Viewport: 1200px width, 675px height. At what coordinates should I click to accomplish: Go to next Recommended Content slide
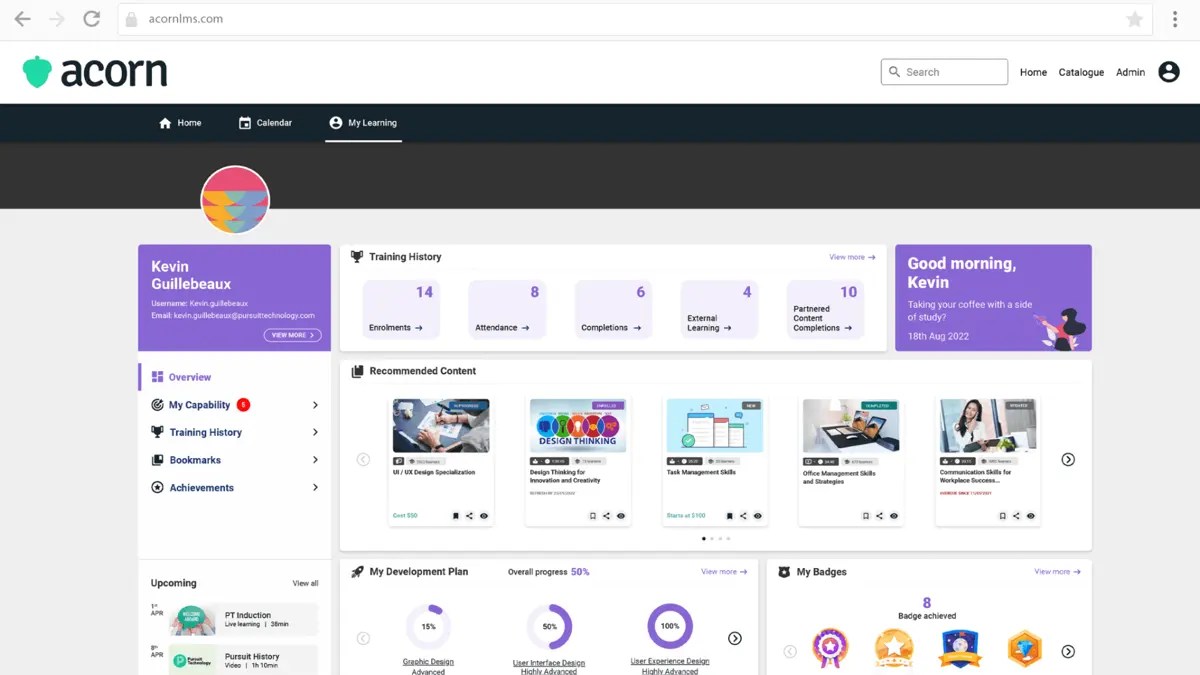click(x=1068, y=460)
